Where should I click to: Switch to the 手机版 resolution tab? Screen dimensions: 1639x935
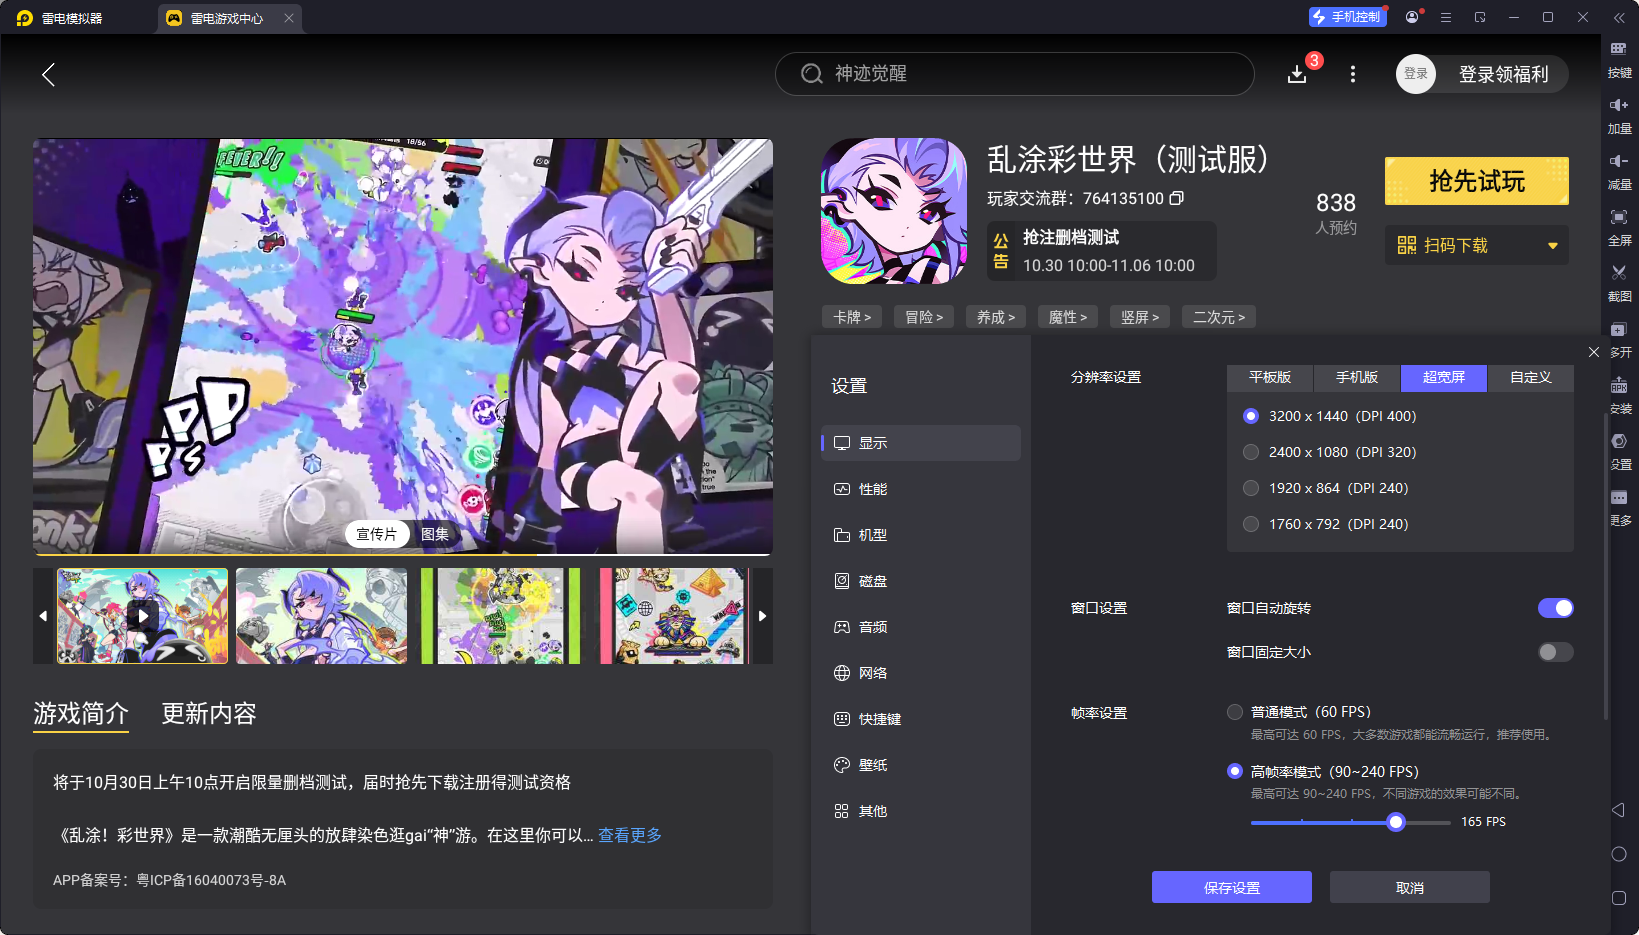tap(1355, 378)
